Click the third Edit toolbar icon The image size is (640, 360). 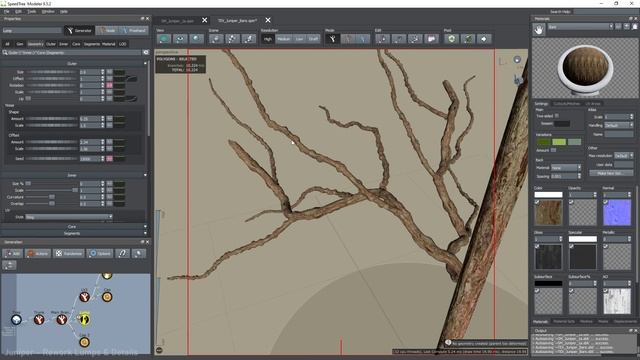[415, 39]
